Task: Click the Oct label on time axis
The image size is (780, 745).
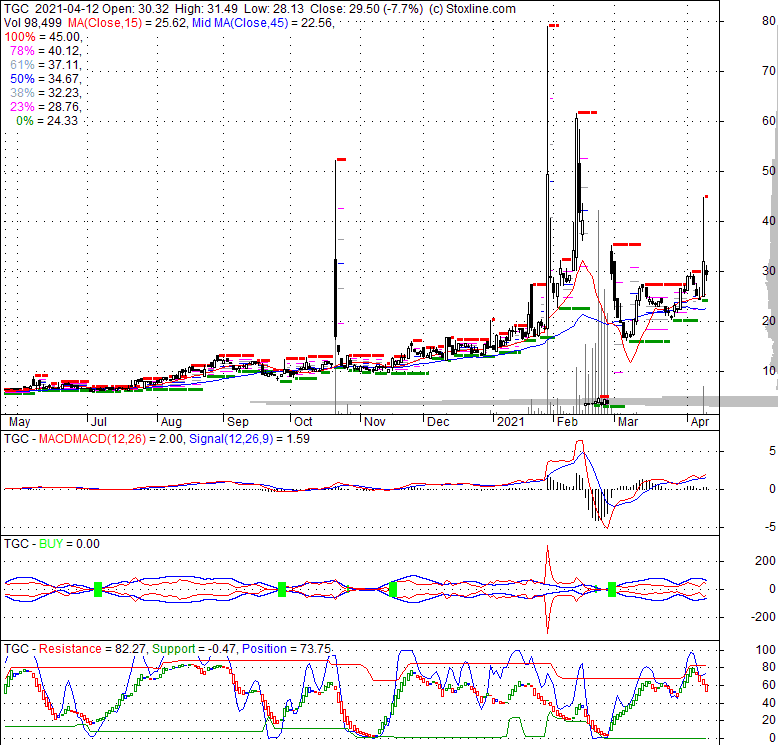Action: click(x=302, y=422)
